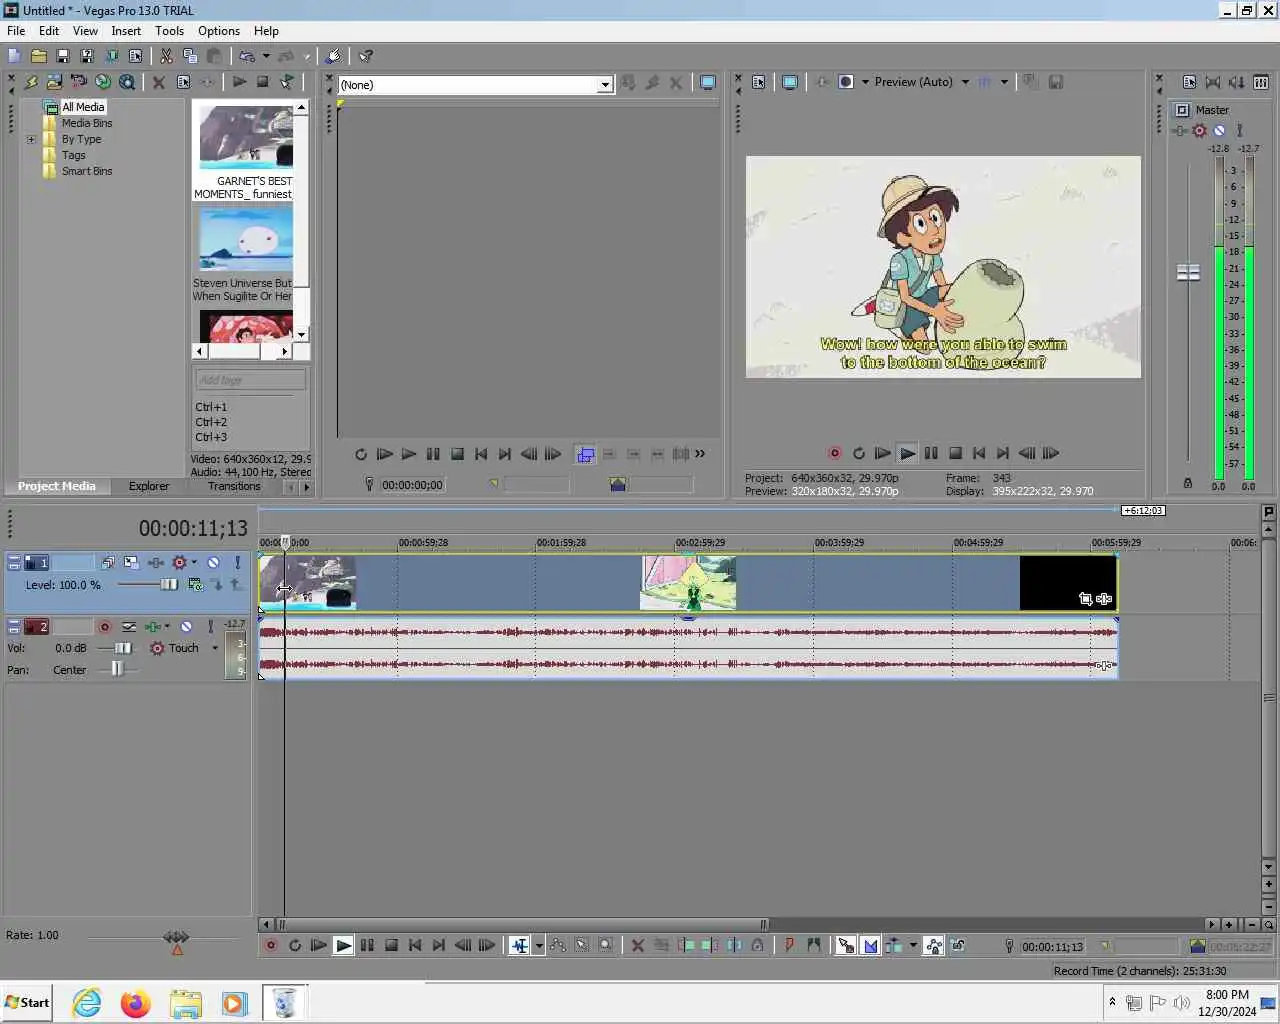Screen dimensions: 1280x1024
Task: Open the trimmer (None) media dropdown
Action: click(604, 85)
